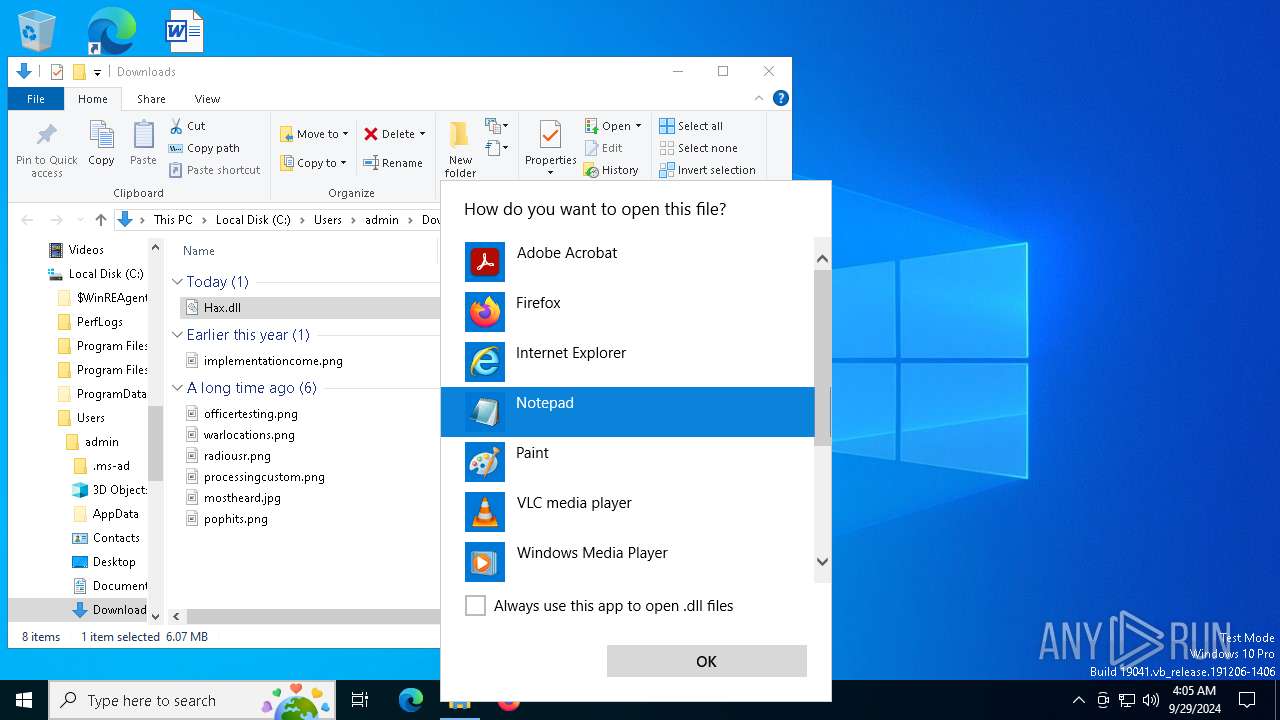Screen dimensions: 1280x720
Task: Pick Windows Media Player from list
Action: point(628,562)
